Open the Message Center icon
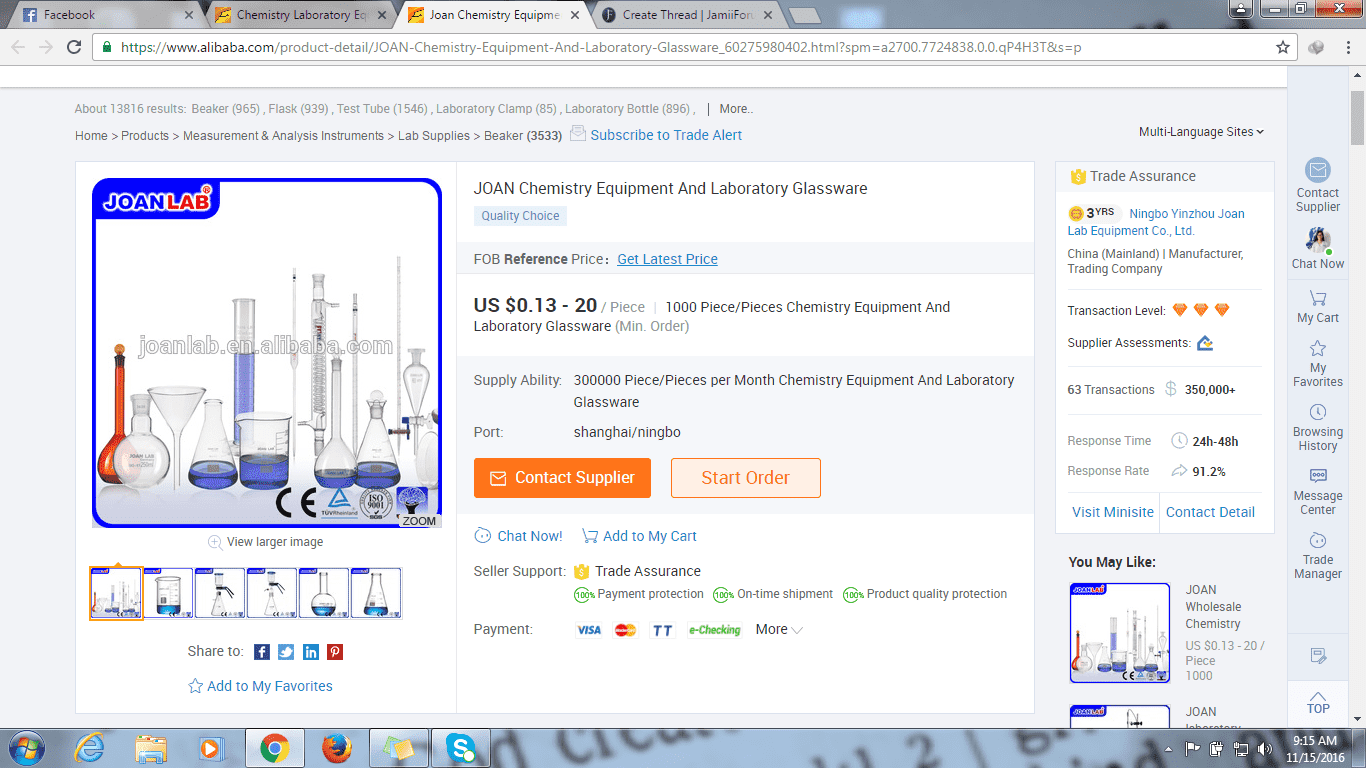Viewport: 1366px width, 768px height. pos(1317,476)
